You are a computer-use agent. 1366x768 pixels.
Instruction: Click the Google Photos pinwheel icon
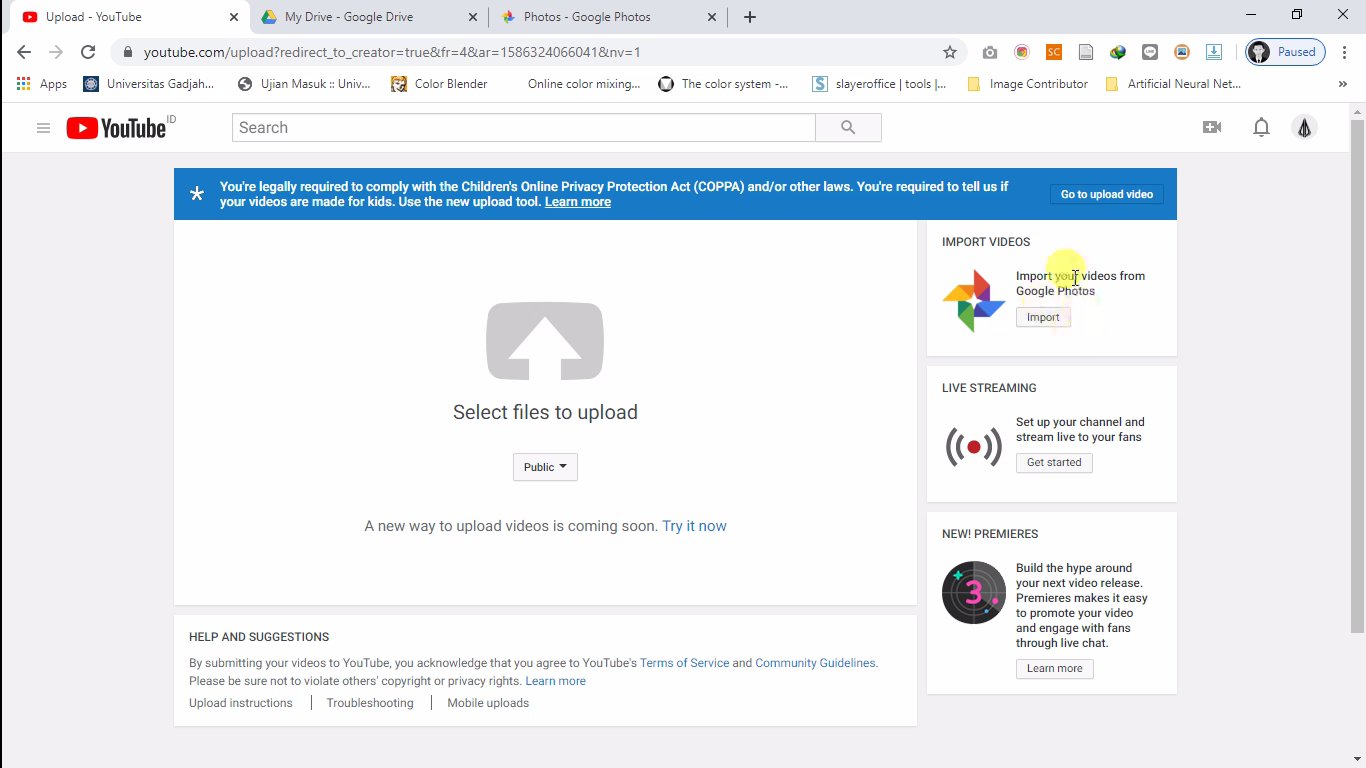point(973,300)
